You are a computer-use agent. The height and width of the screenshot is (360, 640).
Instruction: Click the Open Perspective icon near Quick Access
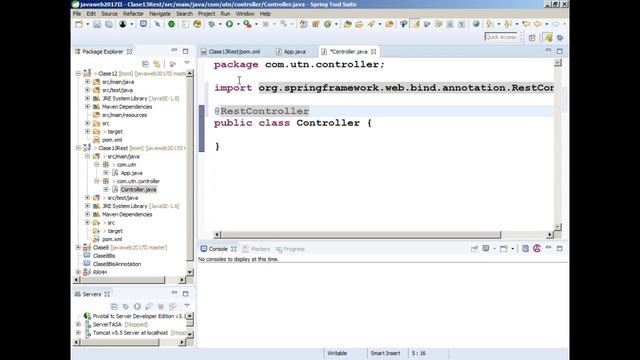(532, 38)
